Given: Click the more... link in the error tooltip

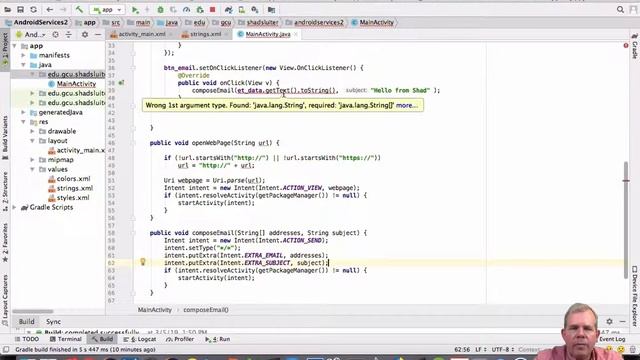Looking at the screenshot, I should pos(407,105).
